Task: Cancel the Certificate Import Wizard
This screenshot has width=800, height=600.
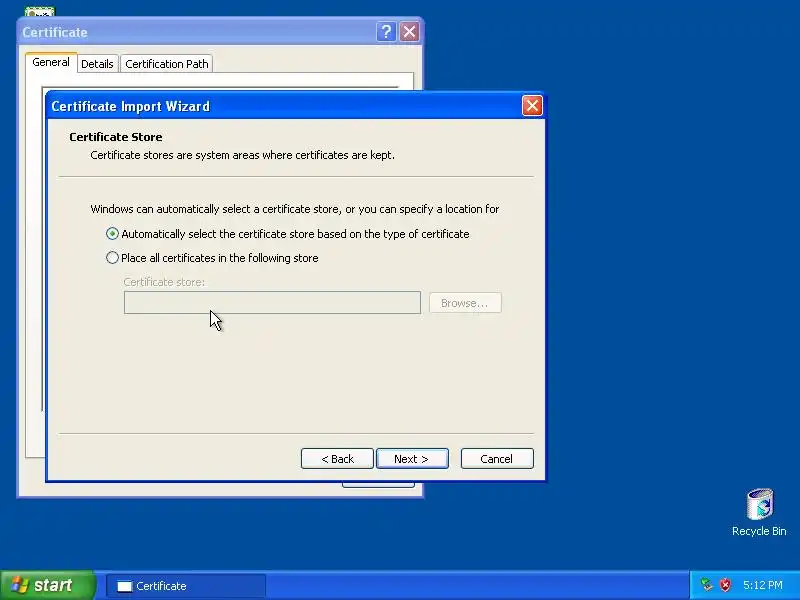Action: [x=497, y=459]
